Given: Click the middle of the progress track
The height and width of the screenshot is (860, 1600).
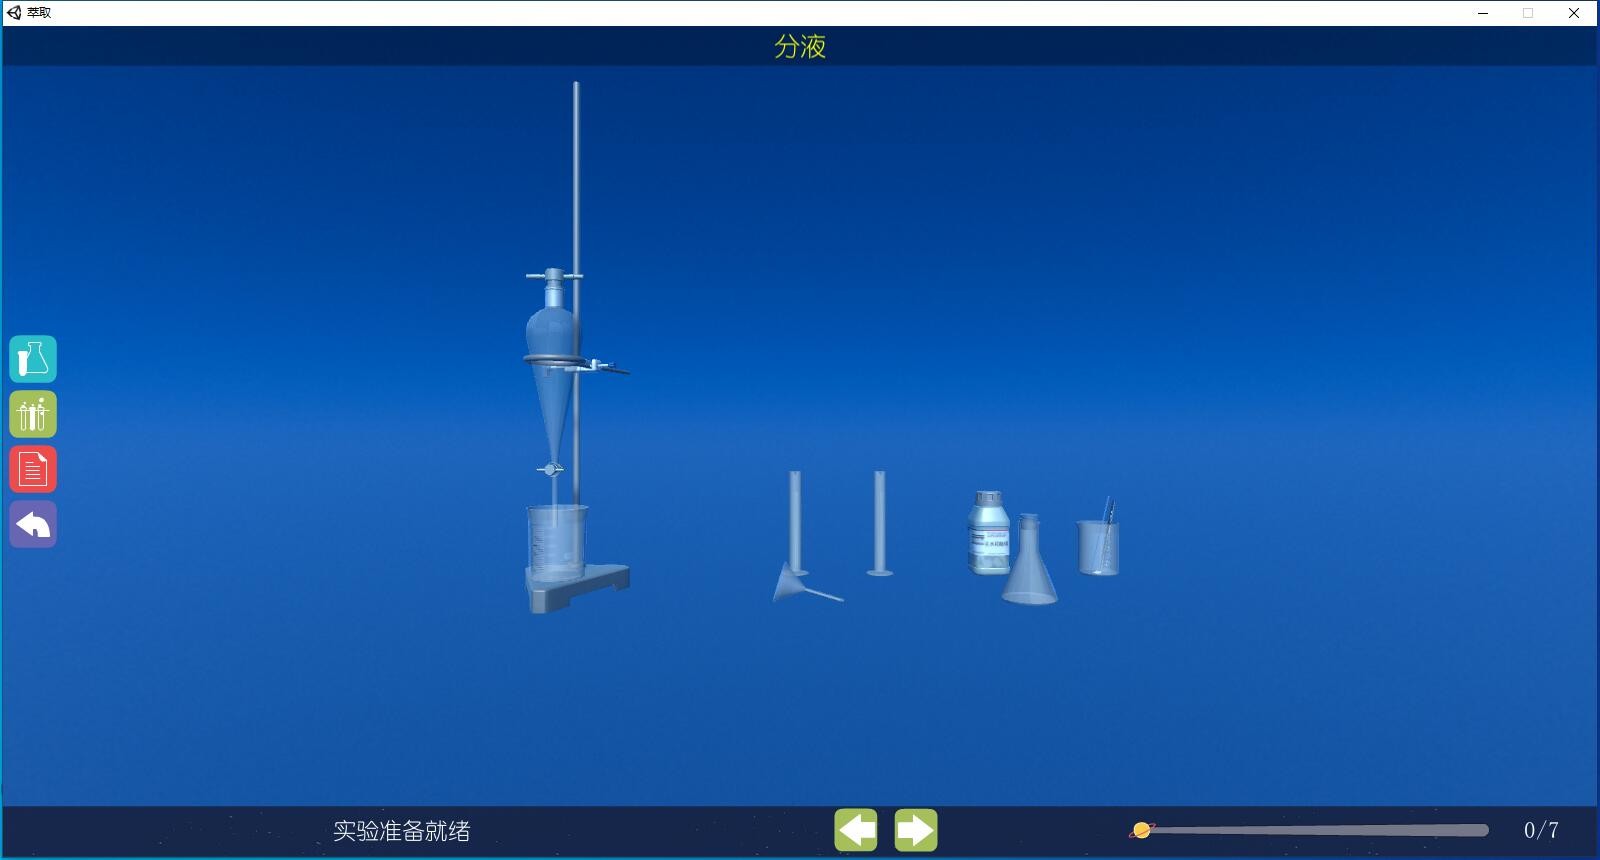Looking at the screenshot, I should pyautogui.click(x=1315, y=830).
